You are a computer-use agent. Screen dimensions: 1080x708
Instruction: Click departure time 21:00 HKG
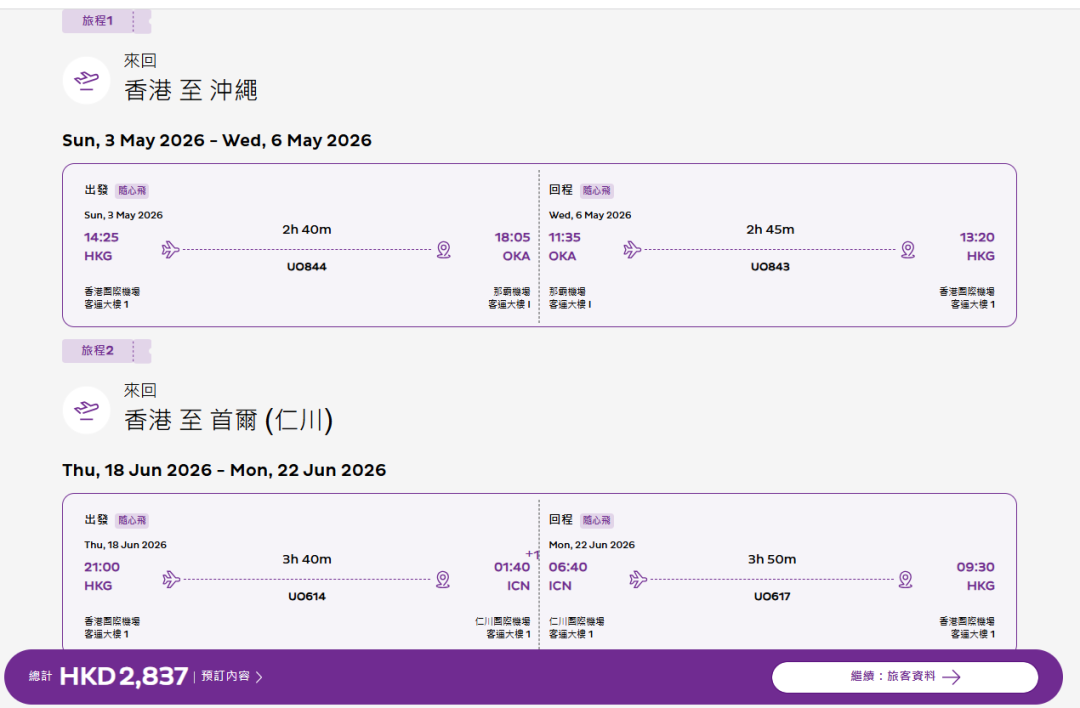point(102,576)
